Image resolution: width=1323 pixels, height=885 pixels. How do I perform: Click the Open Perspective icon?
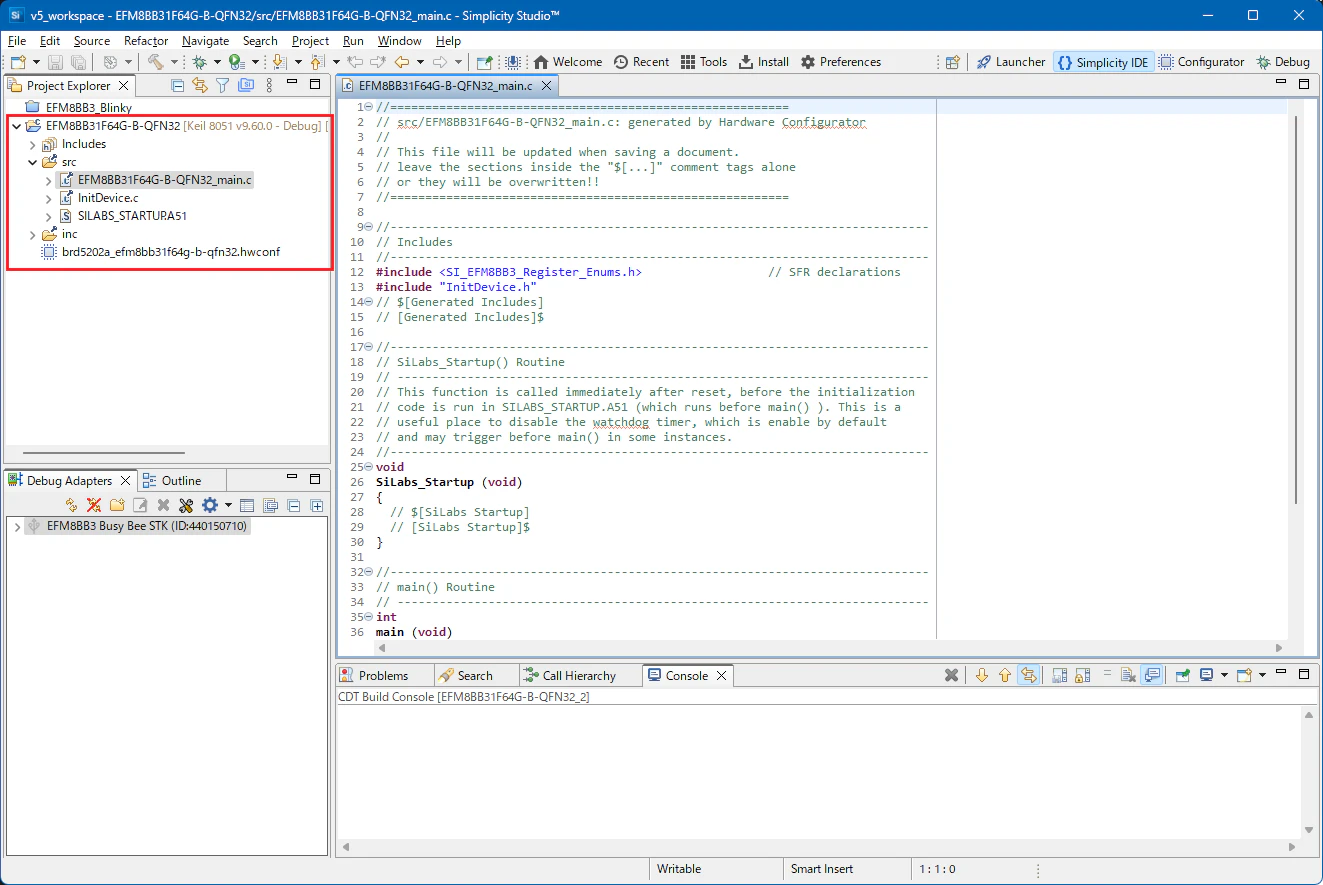click(x=953, y=62)
